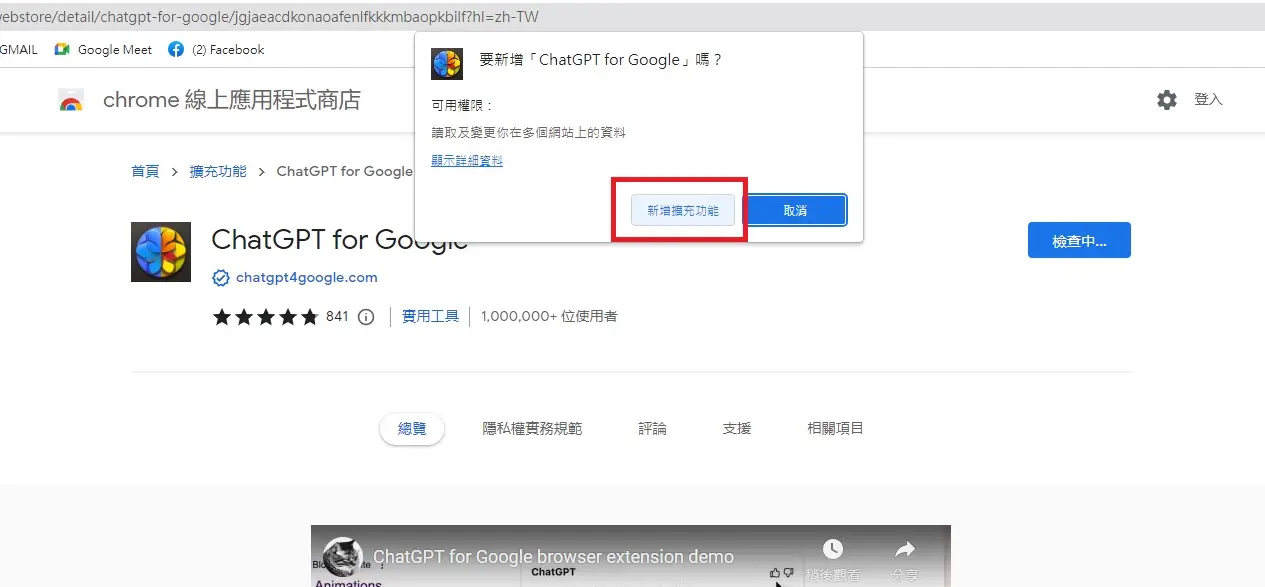Image resolution: width=1265 pixels, height=587 pixels.
Task: Open the 相關項目 tab
Action: (835, 428)
